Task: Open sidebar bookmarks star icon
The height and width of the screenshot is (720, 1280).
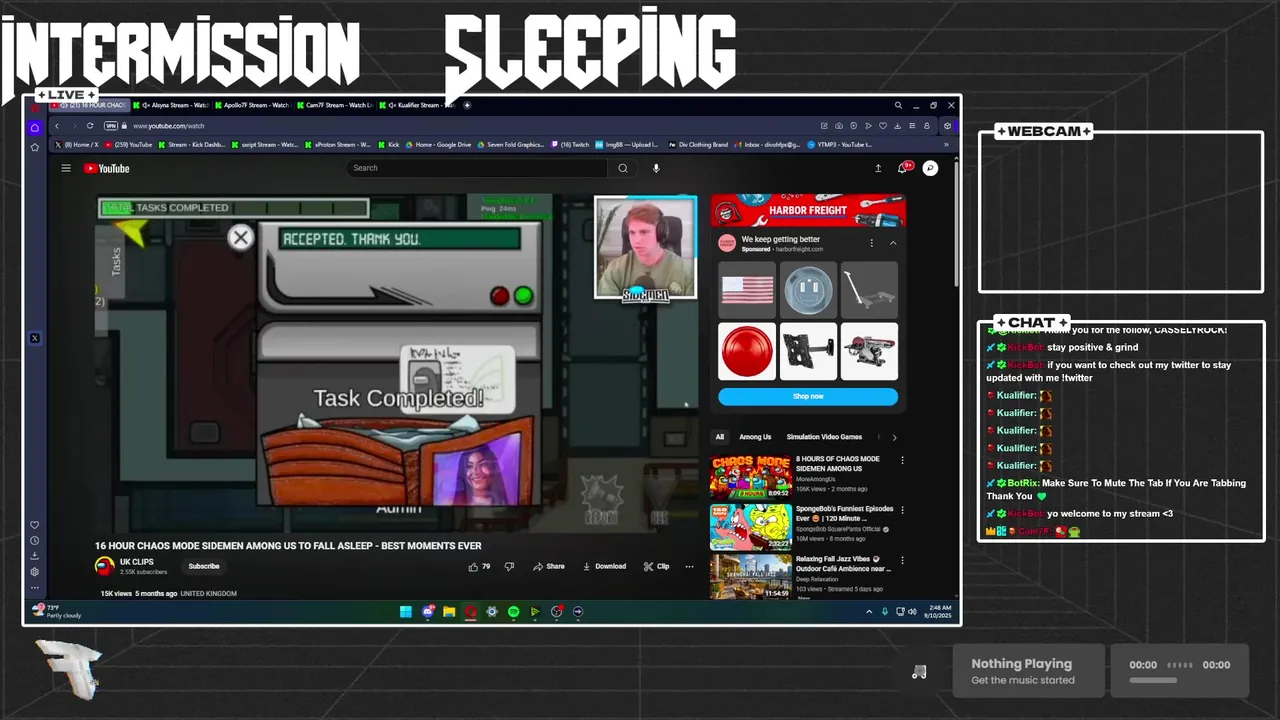Action: 34,147
